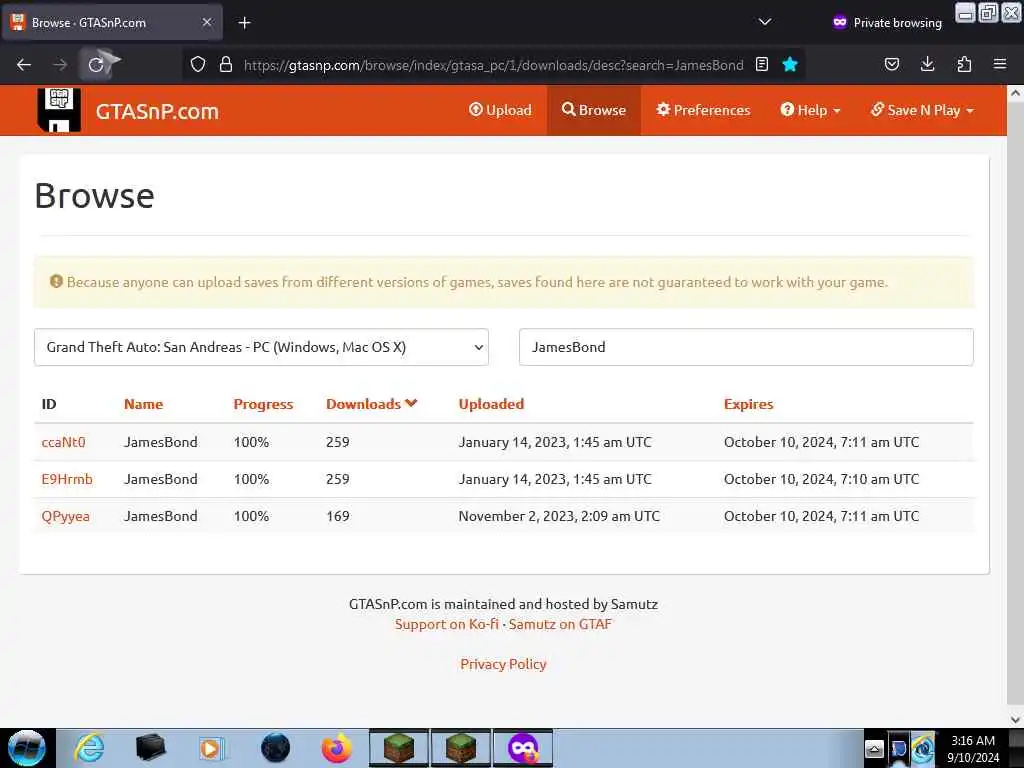Image resolution: width=1024 pixels, height=768 pixels.
Task: Click the browser back arrow
Action: tap(24, 65)
